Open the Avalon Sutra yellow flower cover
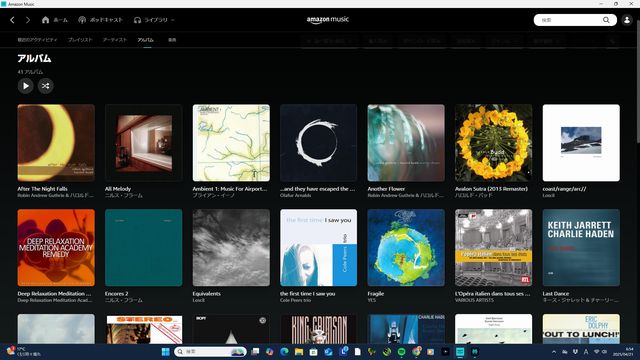Image resolution: width=640 pixels, height=360 pixels. (493, 142)
